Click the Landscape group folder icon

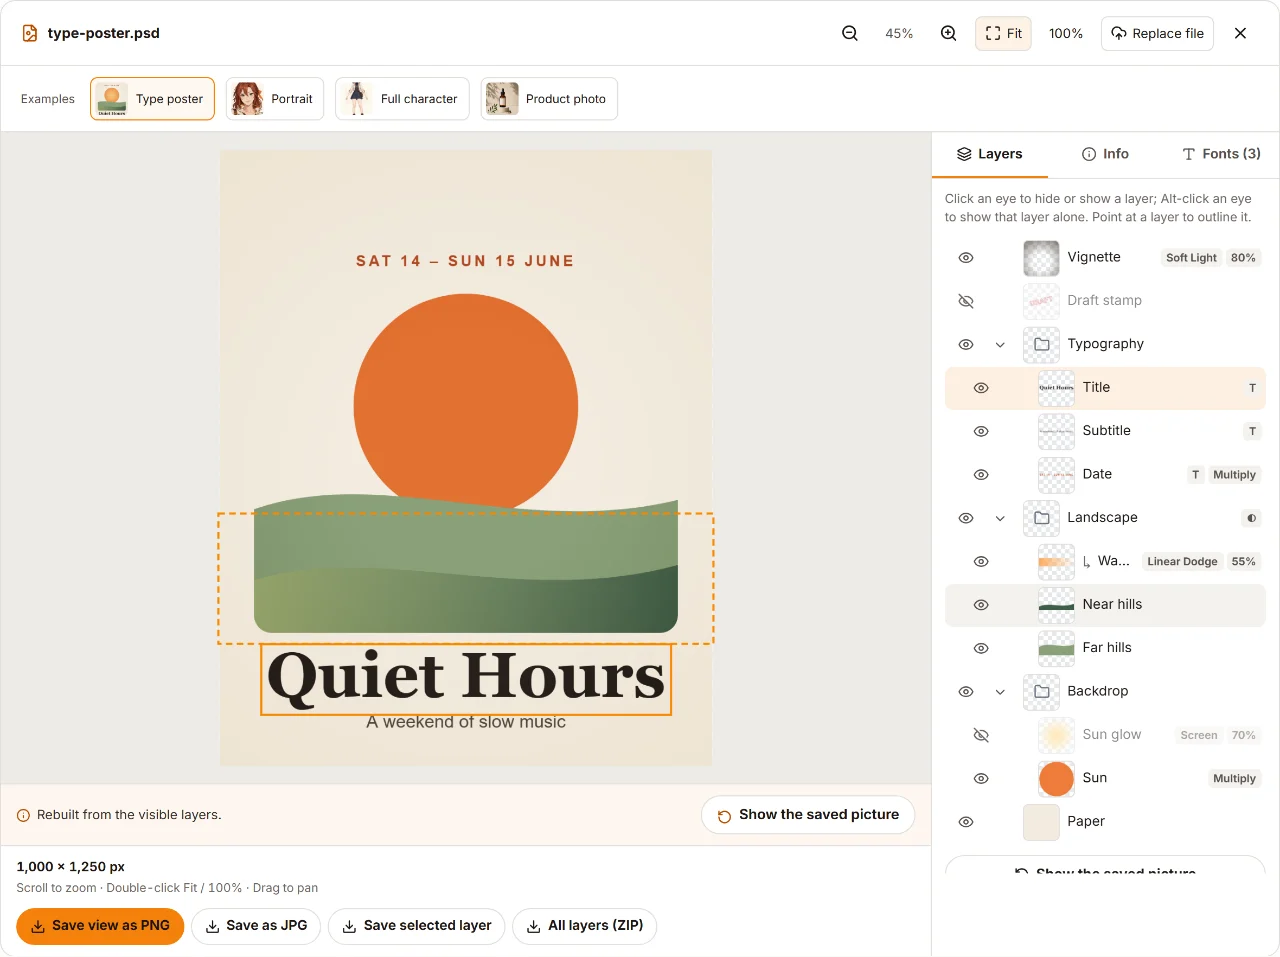(1041, 518)
